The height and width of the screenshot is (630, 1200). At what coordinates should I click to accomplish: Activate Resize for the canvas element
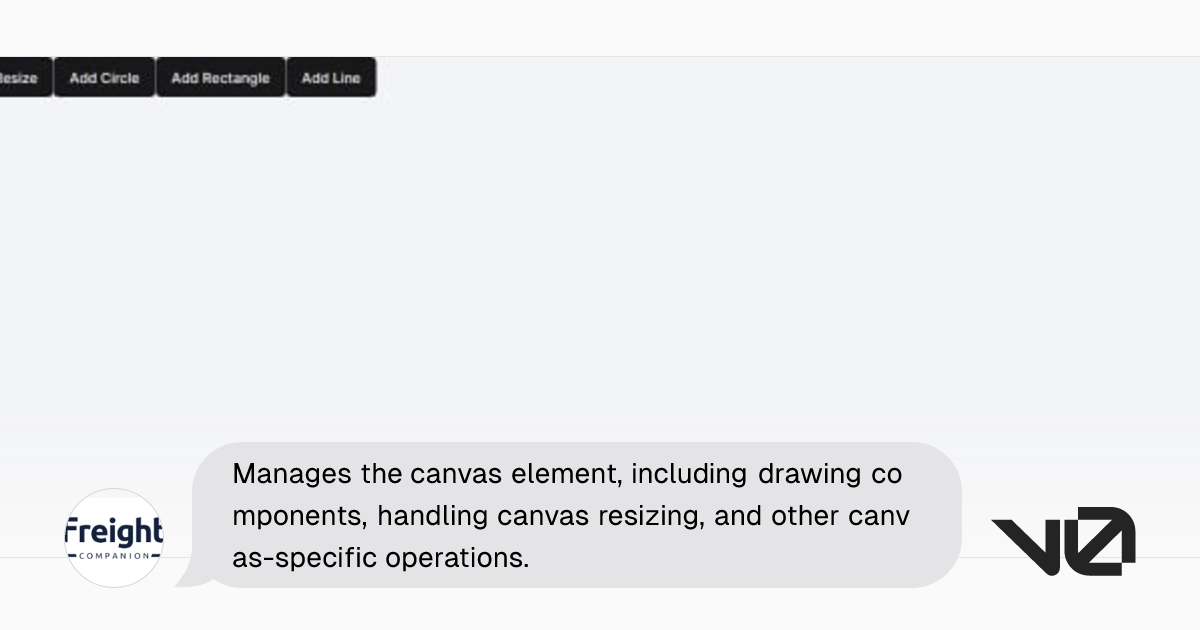18,77
